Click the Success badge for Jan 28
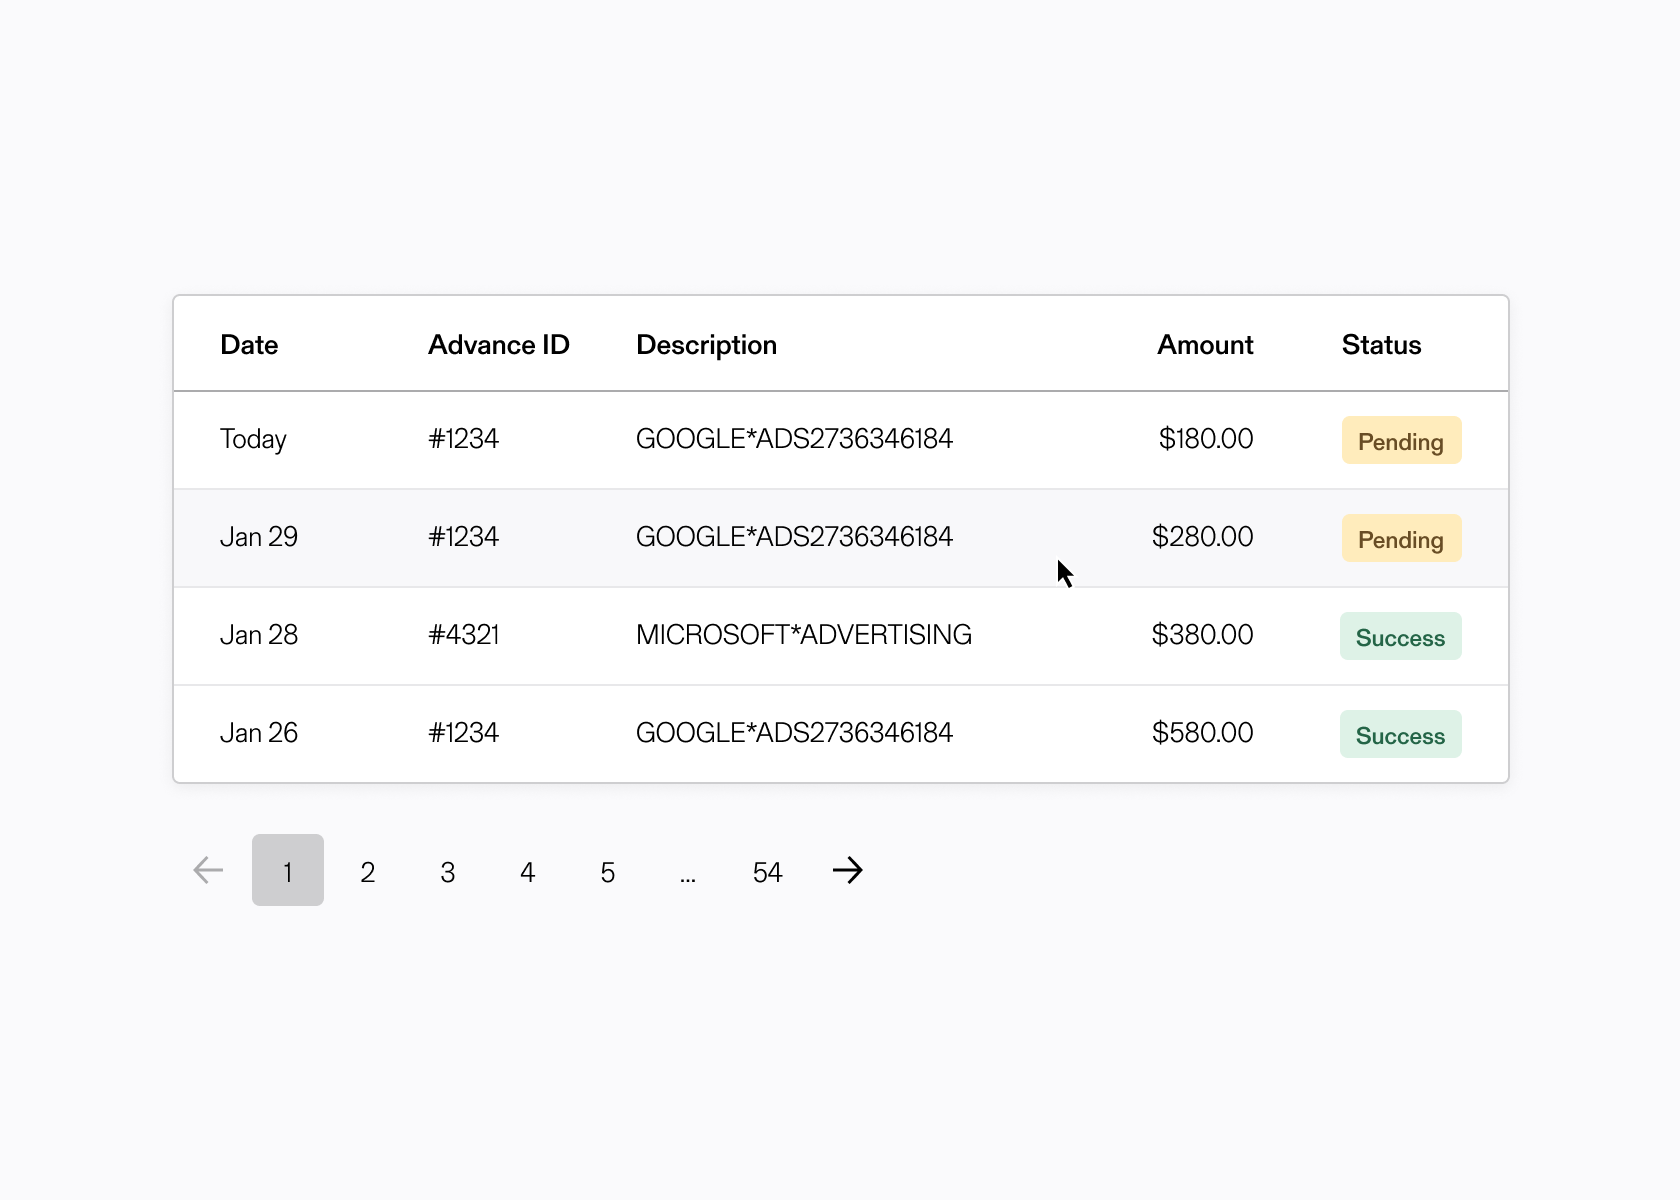Image resolution: width=1680 pixels, height=1200 pixels. 1400,637
